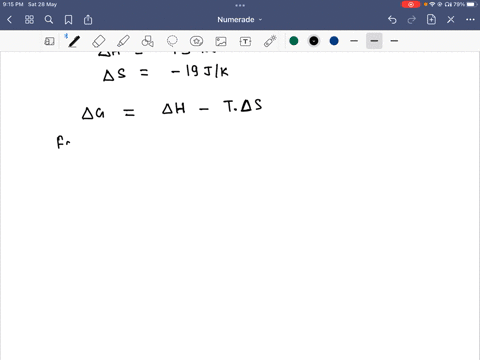Viewport: 480px width, 360px height.
Task: Pick the thinnest stroke width
Action: coord(354,41)
